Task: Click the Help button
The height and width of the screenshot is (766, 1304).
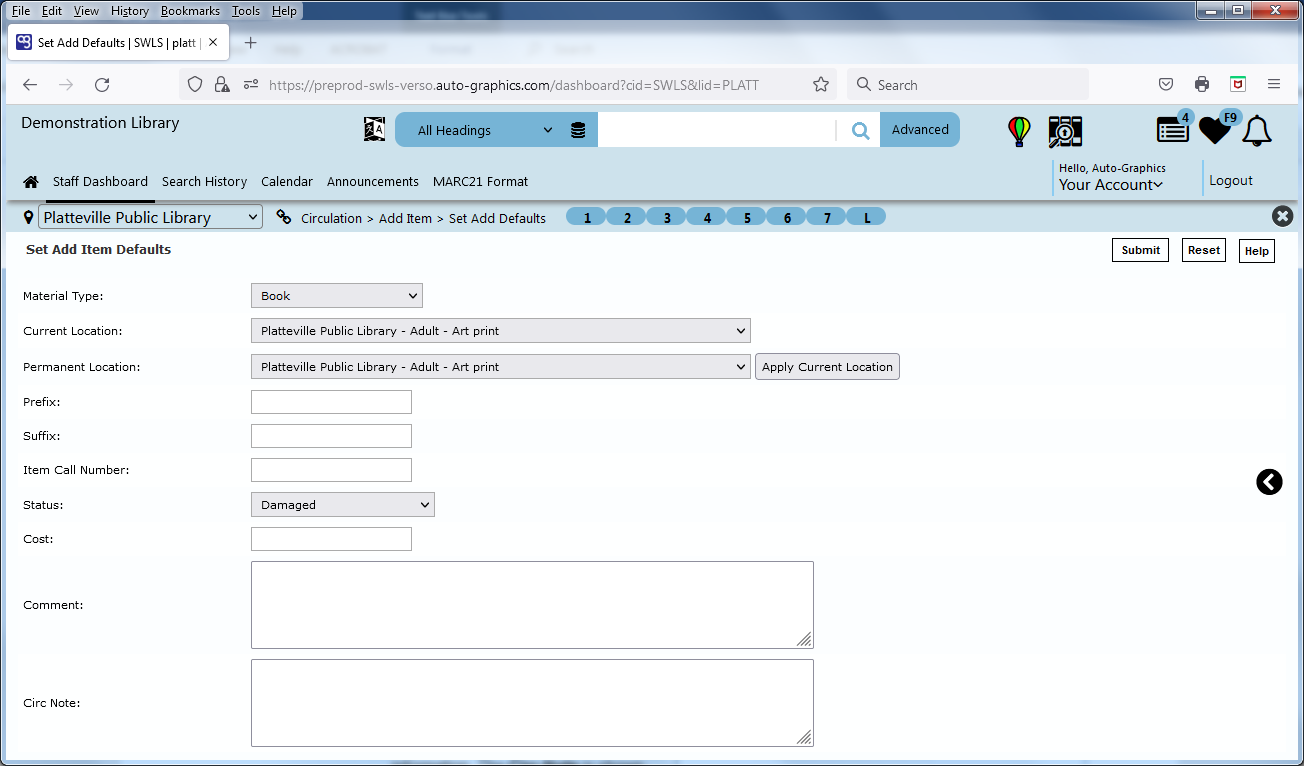Action: coord(1257,251)
